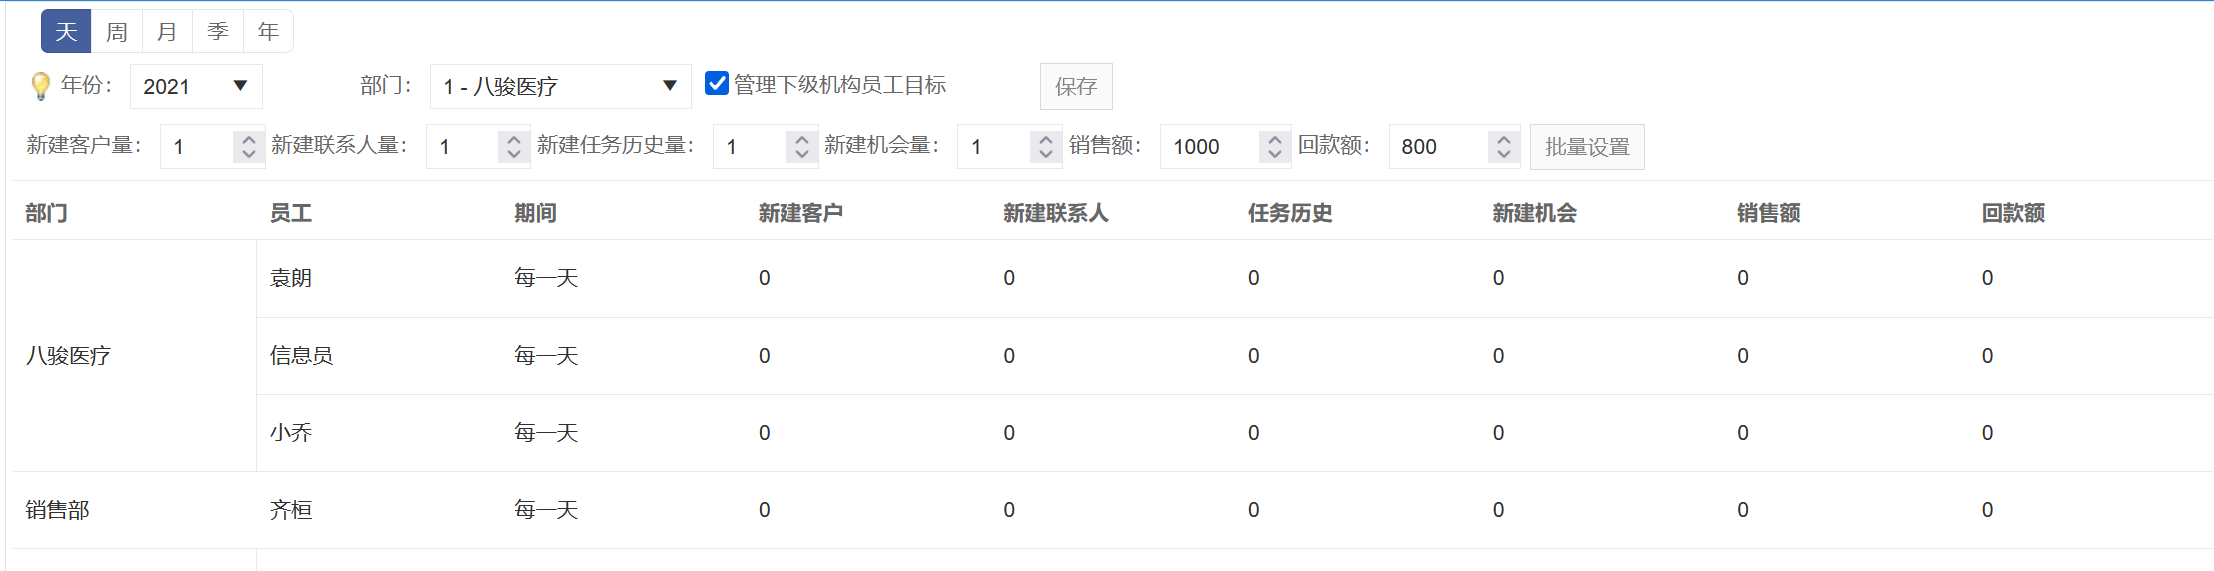The image size is (2214, 571).
Task: Click 销售额 cell for employee 齐桓
Action: [x=1743, y=510]
